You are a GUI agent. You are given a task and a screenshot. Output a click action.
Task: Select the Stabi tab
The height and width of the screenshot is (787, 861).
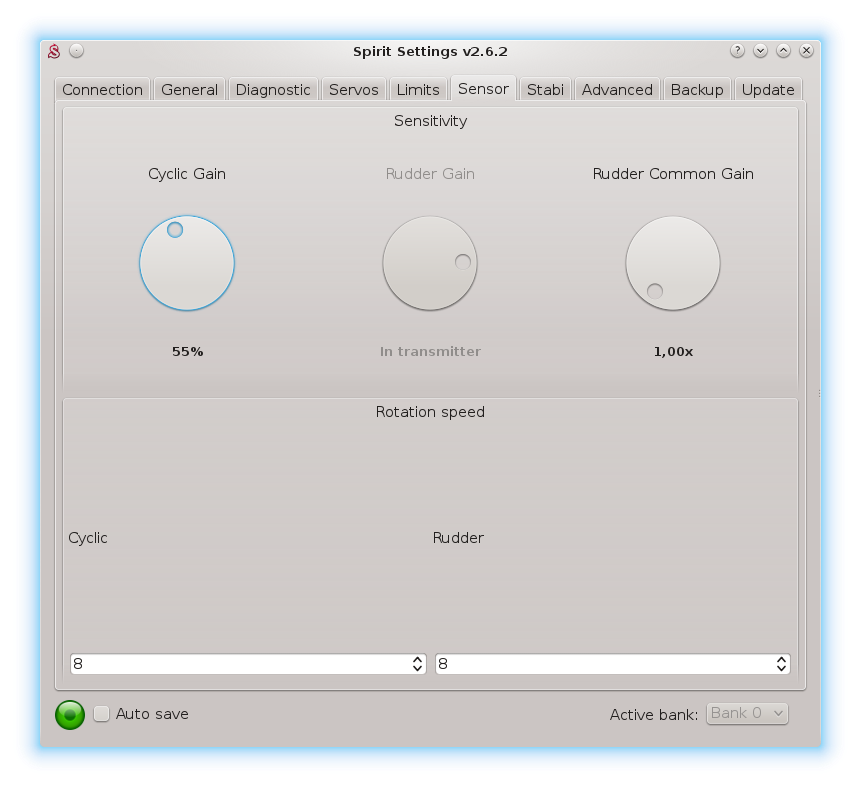(x=545, y=90)
